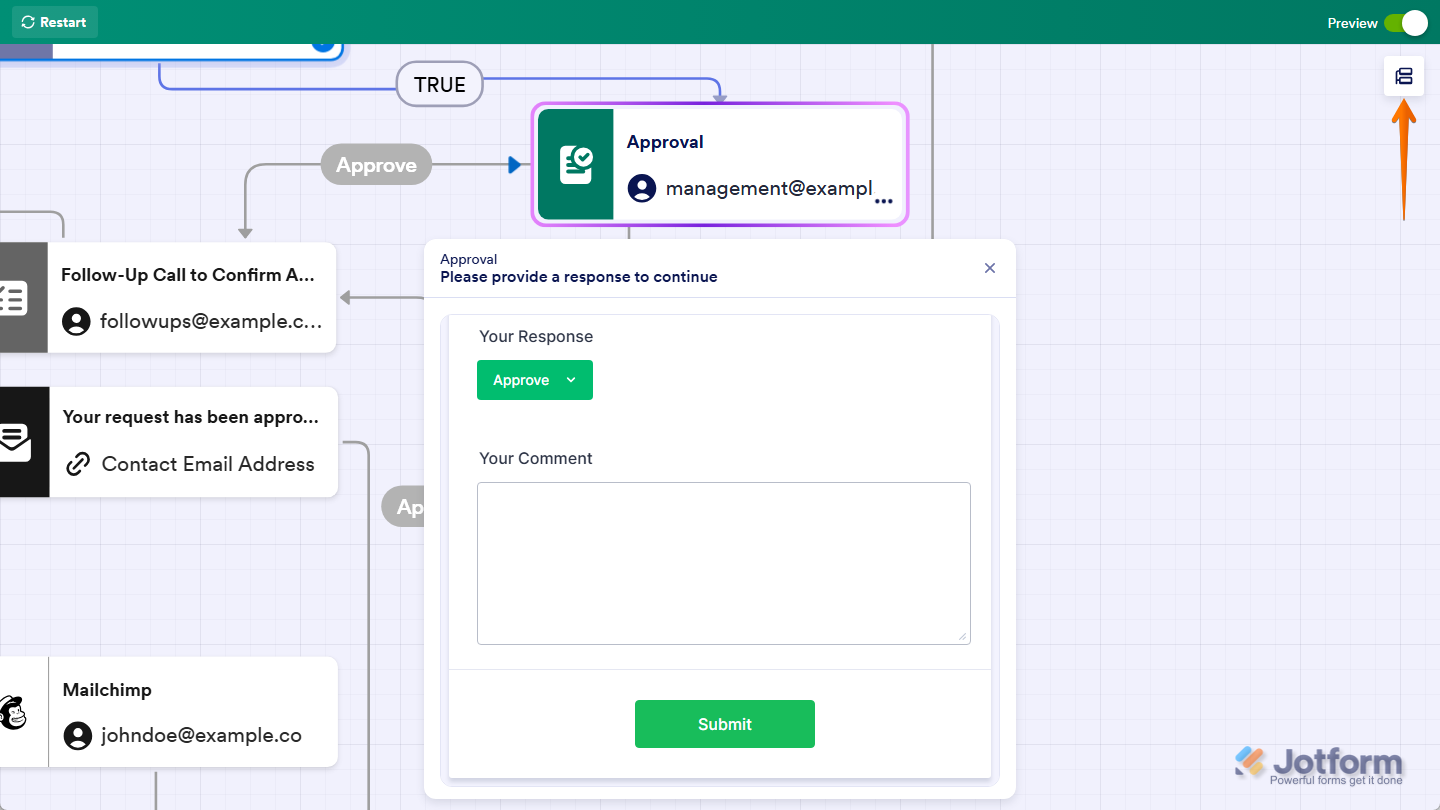Viewport: 1440px width, 810px height.
Task: Click the TRUE condition label
Action: pyautogui.click(x=439, y=85)
